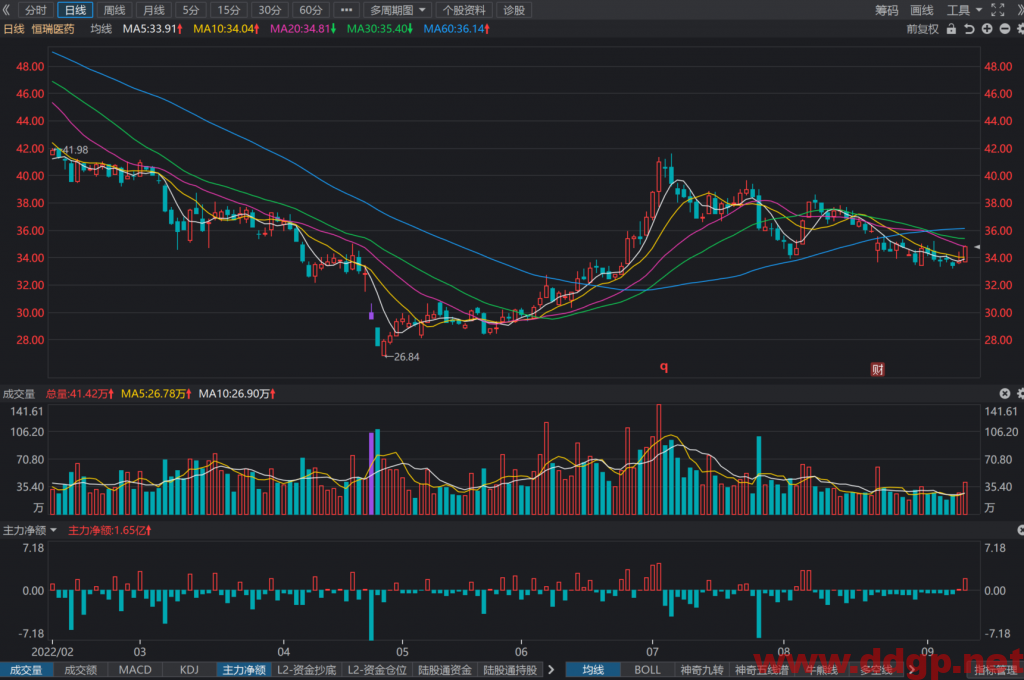The width and height of the screenshot is (1024, 680).
Task: Switch to the 月线 monthly chart
Action: [153, 10]
